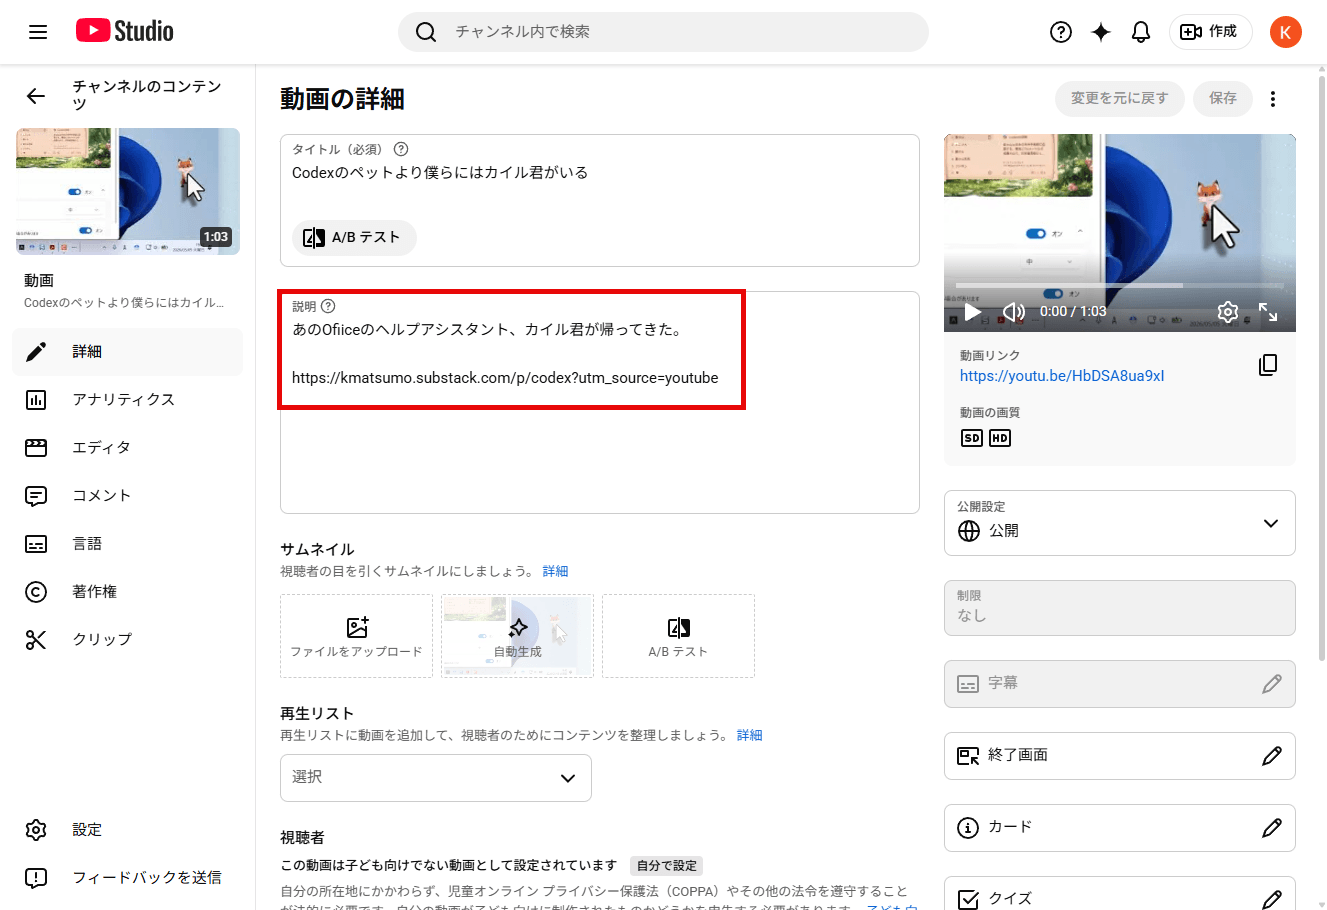The image size is (1327, 910).
Task: Click the description help question icon
Action: click(x=328, y=307)
